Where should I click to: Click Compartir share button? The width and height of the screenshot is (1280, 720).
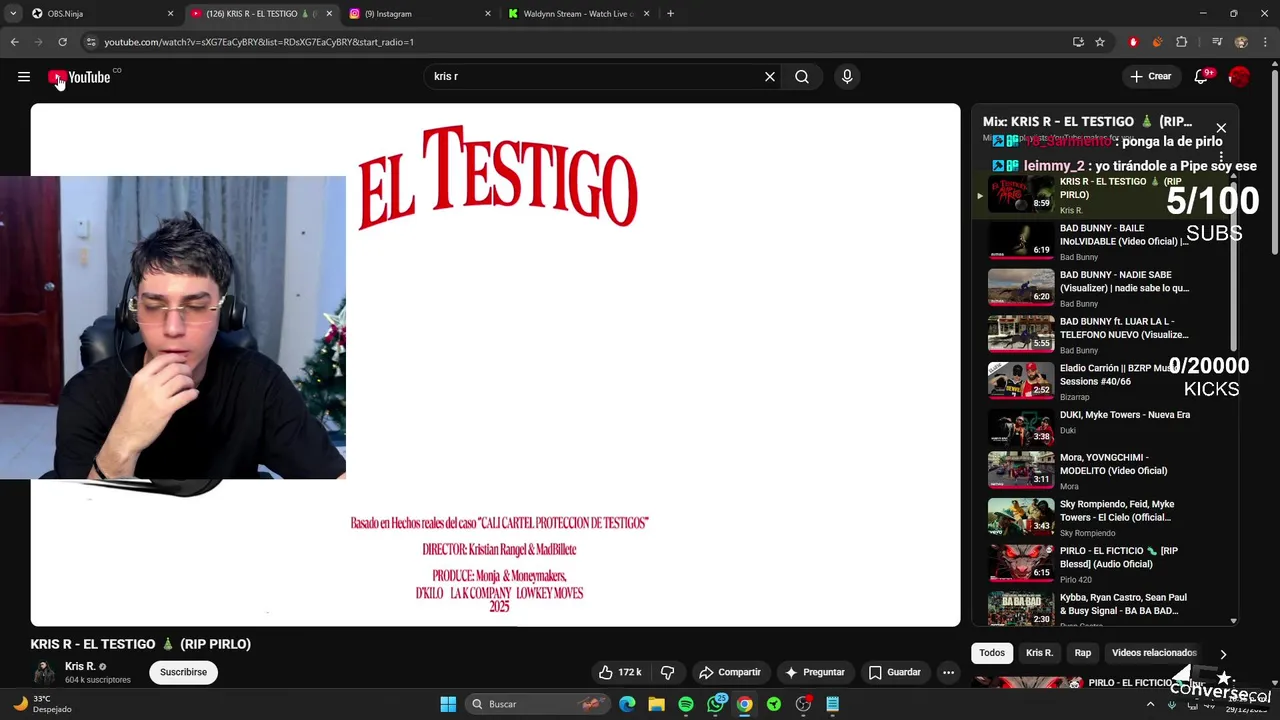[x=730, y=672]
